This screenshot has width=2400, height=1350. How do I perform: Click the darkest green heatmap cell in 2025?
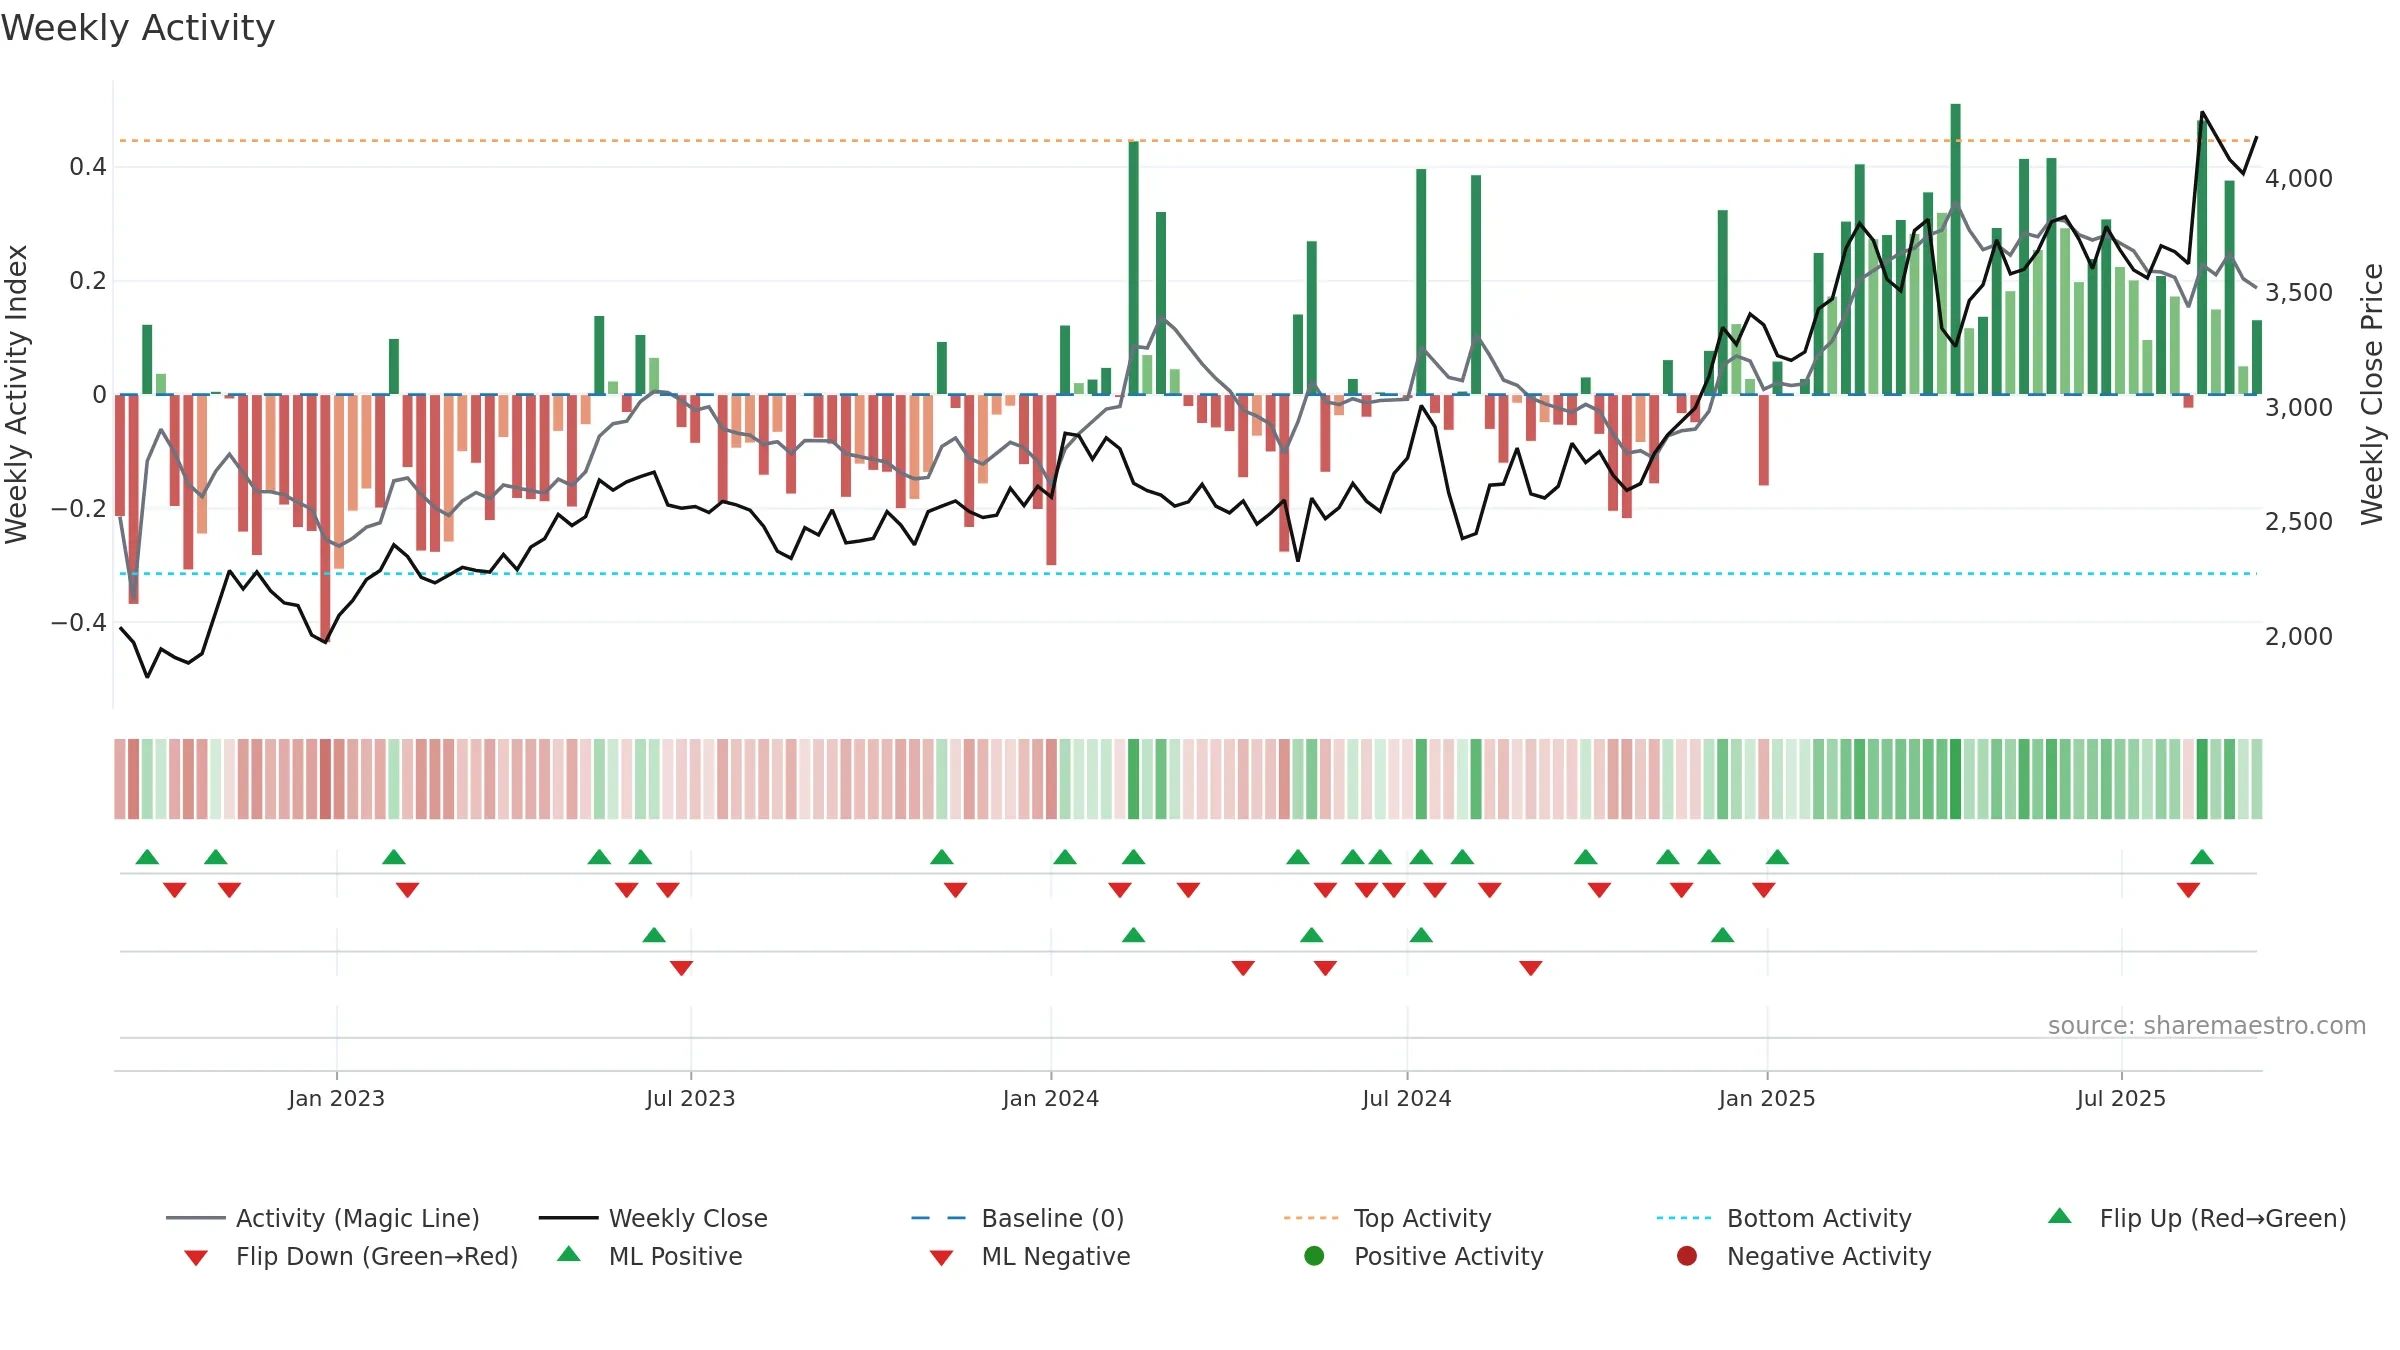coord(1956,779)
